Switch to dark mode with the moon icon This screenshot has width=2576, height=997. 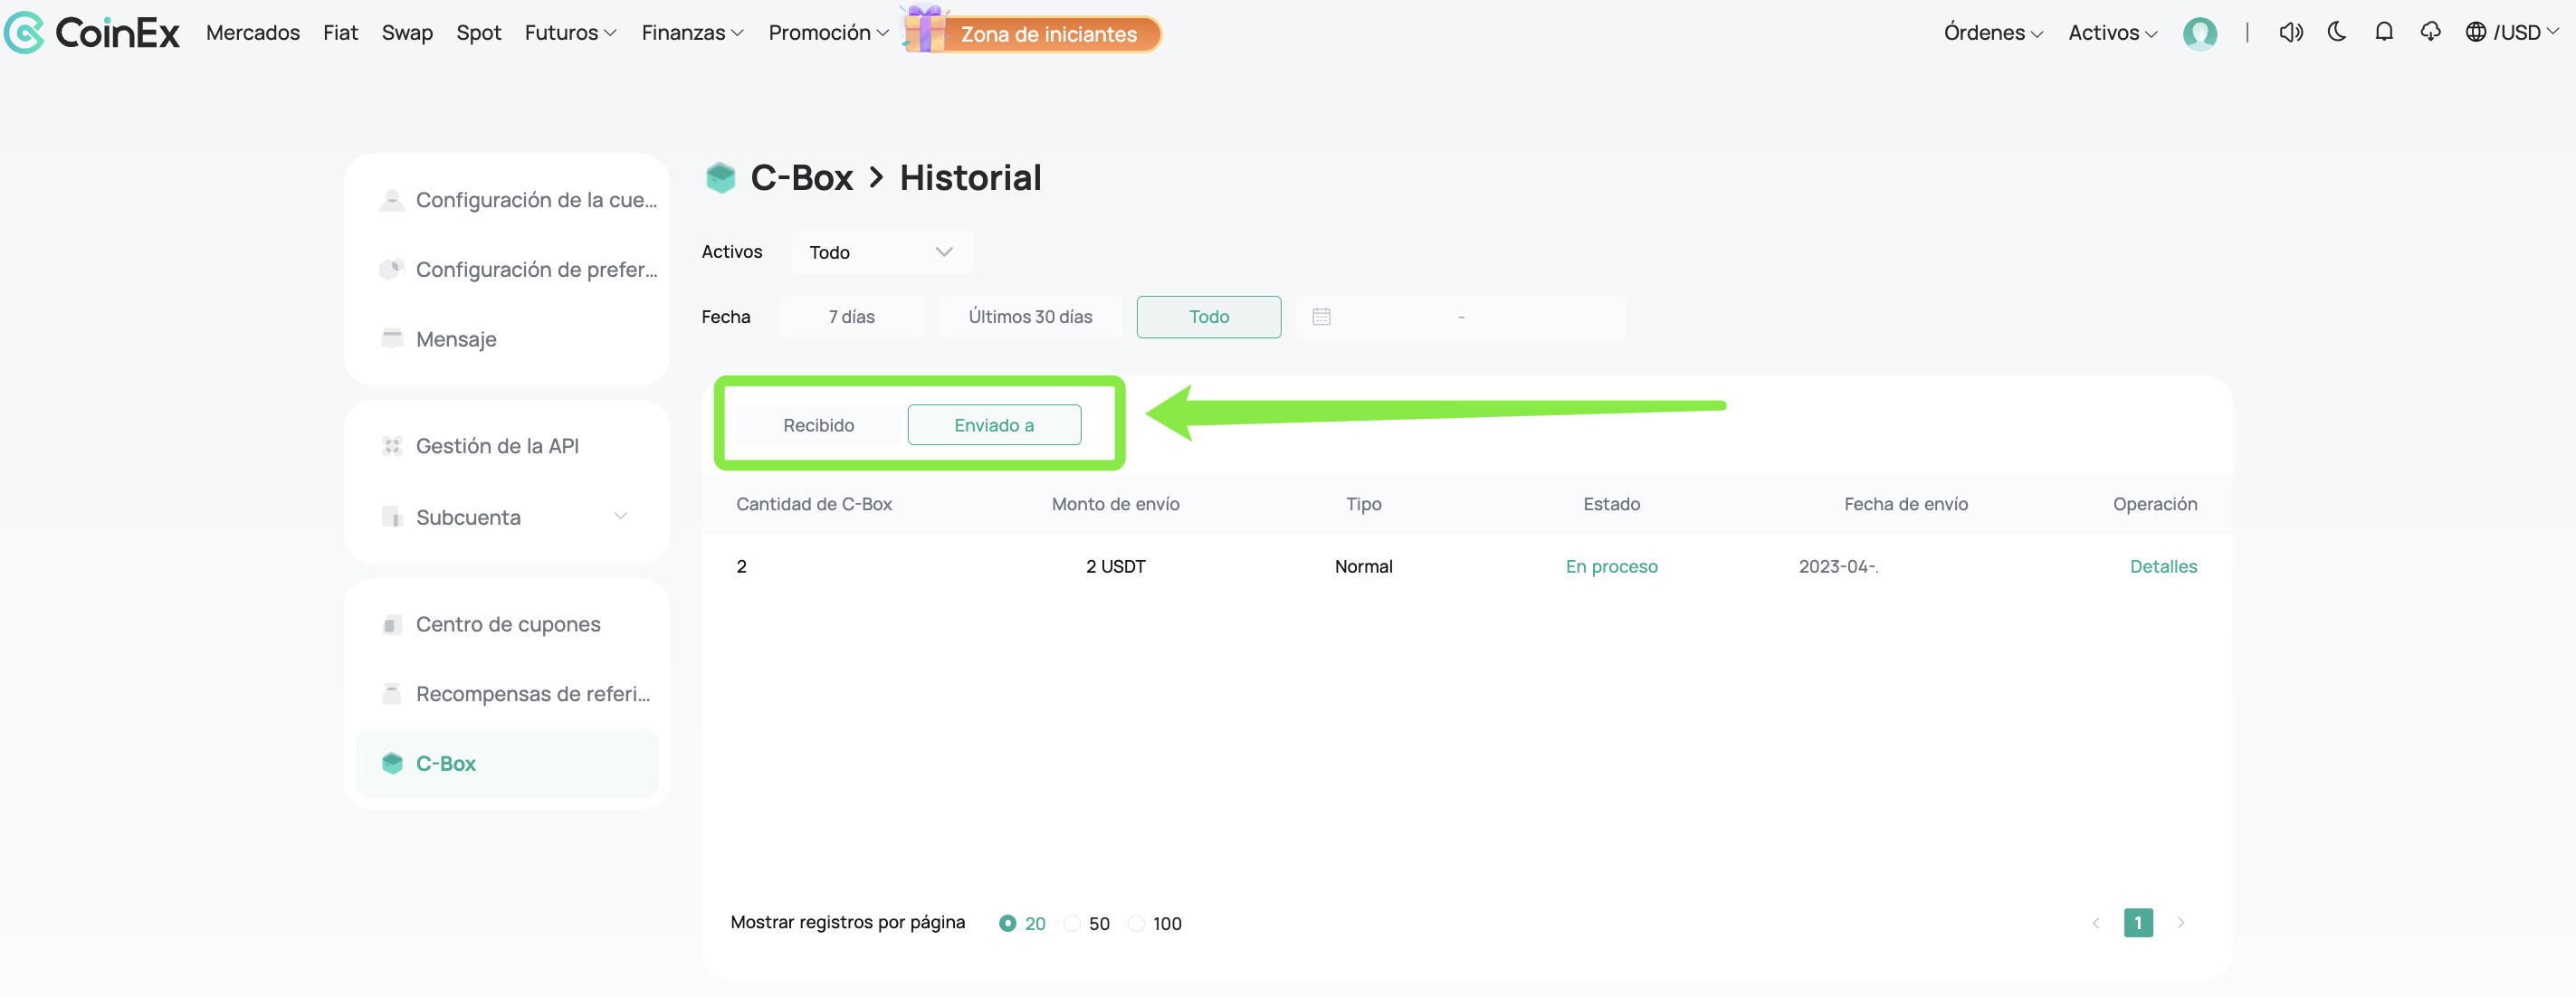[x=2337, y=32]
